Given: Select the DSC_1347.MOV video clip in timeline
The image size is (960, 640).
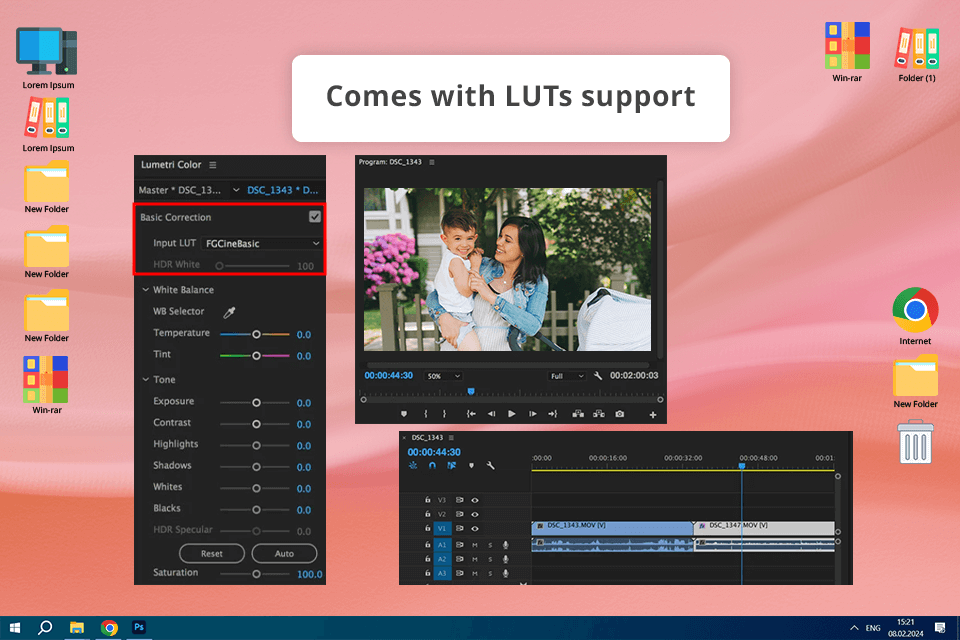Looking at the screenshot, I should coord(765,528).
